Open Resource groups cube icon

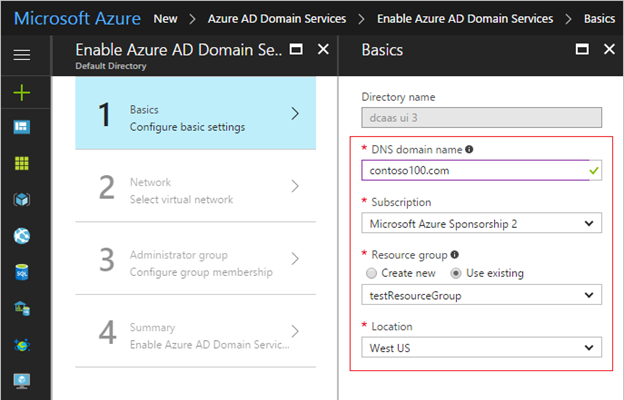[x=22, y=199]
